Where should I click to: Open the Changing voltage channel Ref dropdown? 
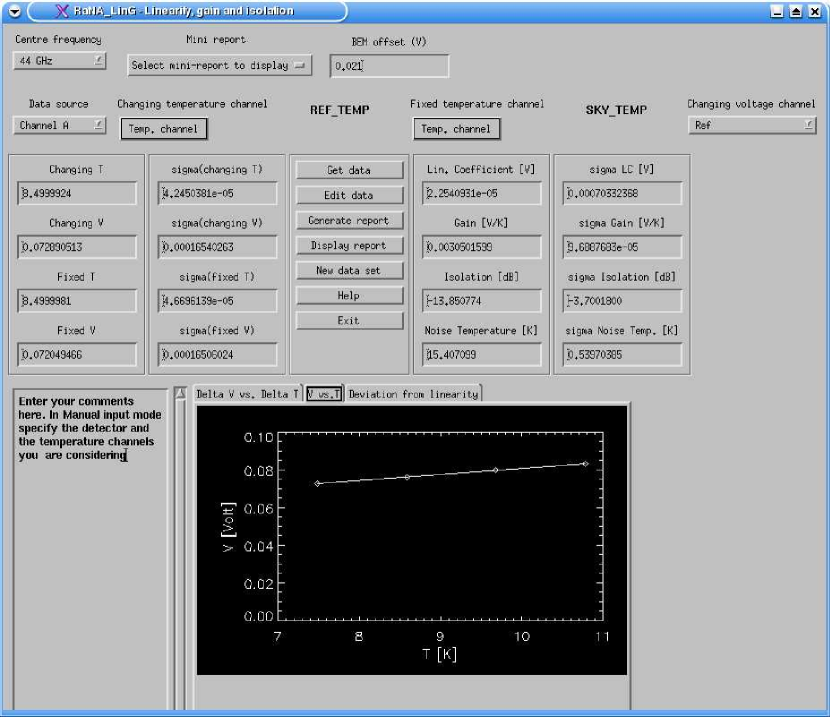tap(752, 126)
